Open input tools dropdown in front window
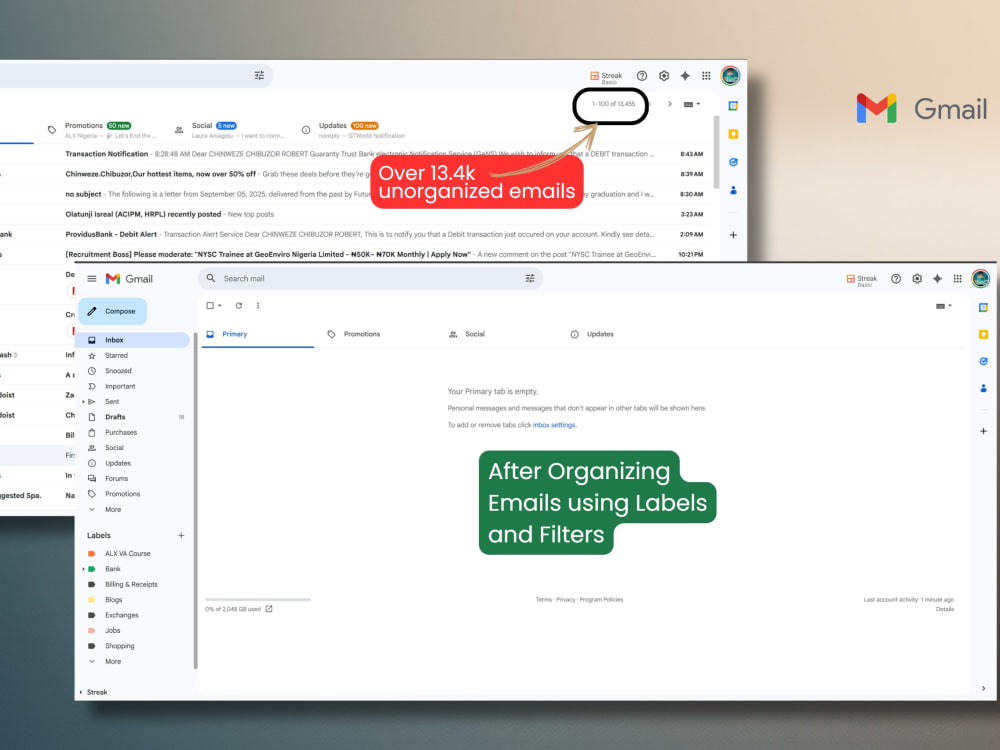The image size is (1000, 750). (x=943, y=306)
